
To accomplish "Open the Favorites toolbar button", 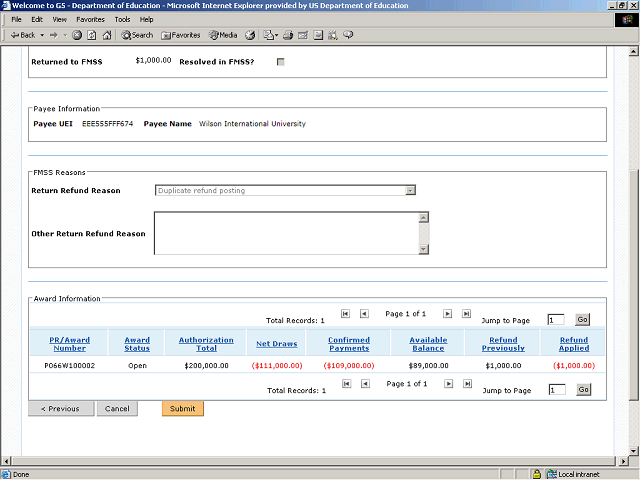I will 181,35.
